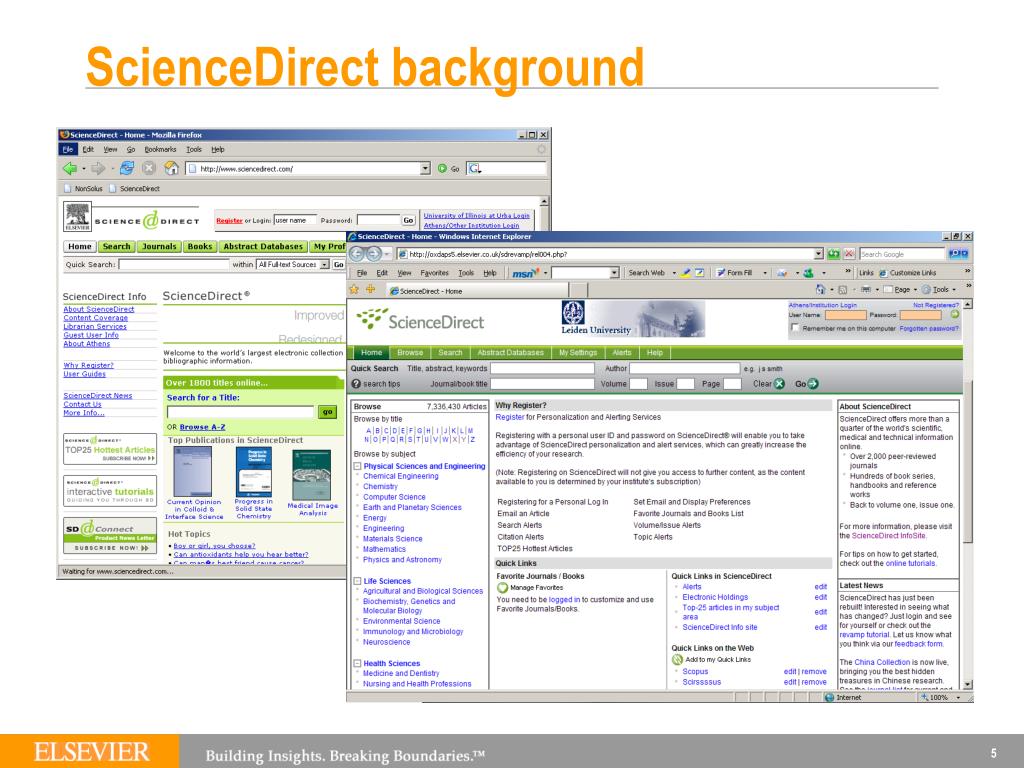1024x768 pixels.
Task: Click the Elsevier tree logo in the old ScienceDirect page
Action: 77,217
